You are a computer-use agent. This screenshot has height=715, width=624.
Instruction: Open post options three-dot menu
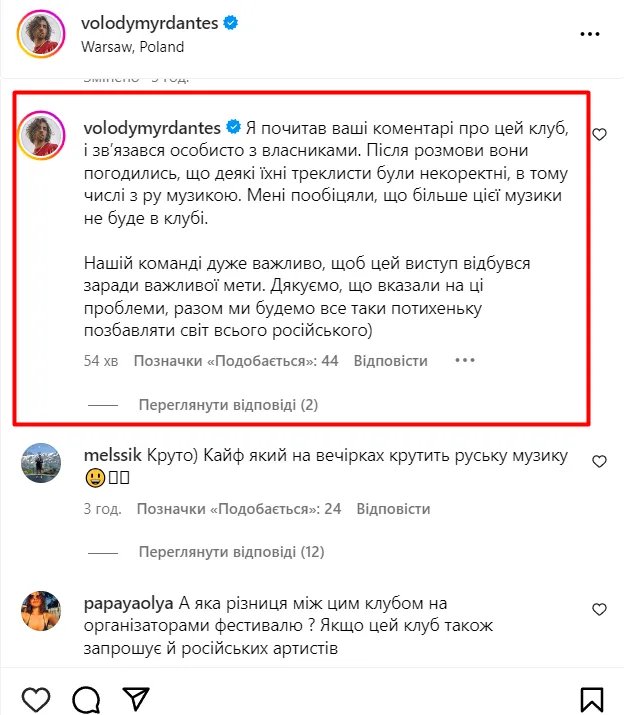pyautogui.click(x=589, y=35)
